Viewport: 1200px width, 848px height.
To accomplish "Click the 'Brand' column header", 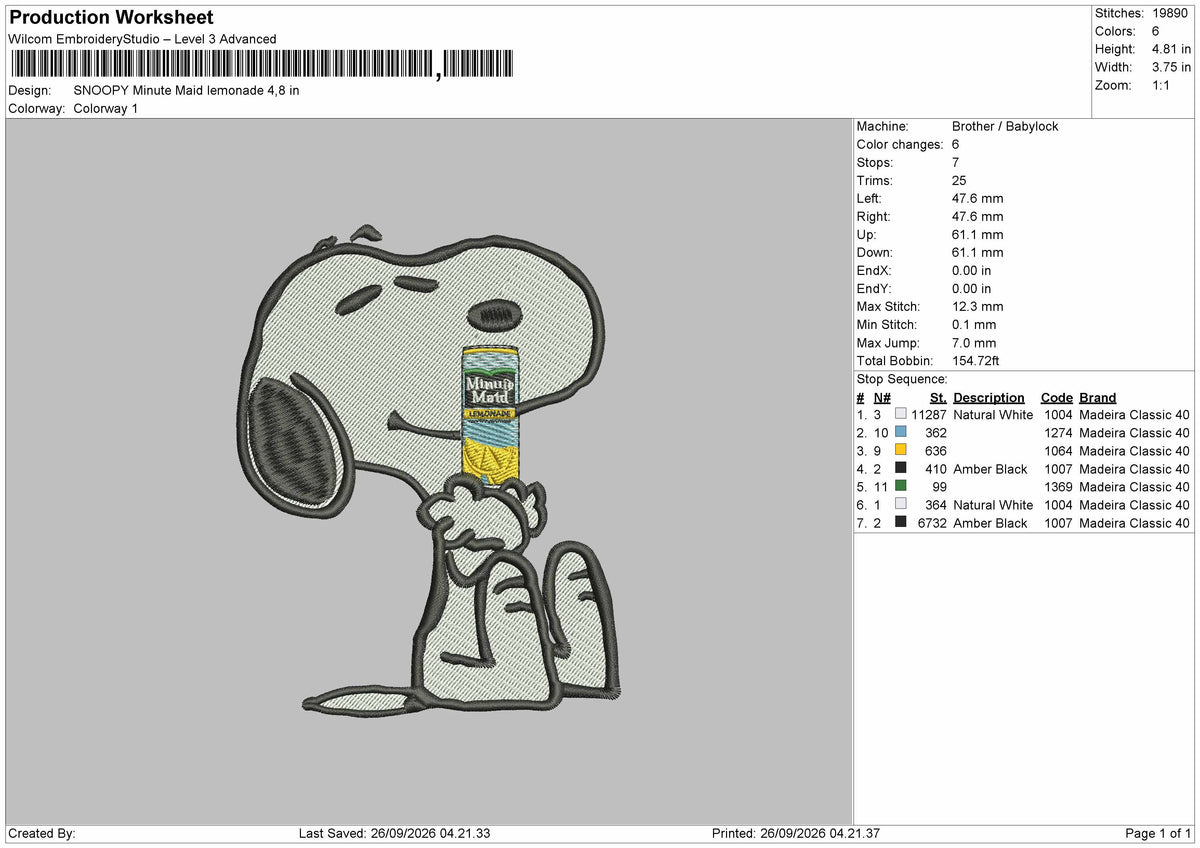I will coord(1098,397).
